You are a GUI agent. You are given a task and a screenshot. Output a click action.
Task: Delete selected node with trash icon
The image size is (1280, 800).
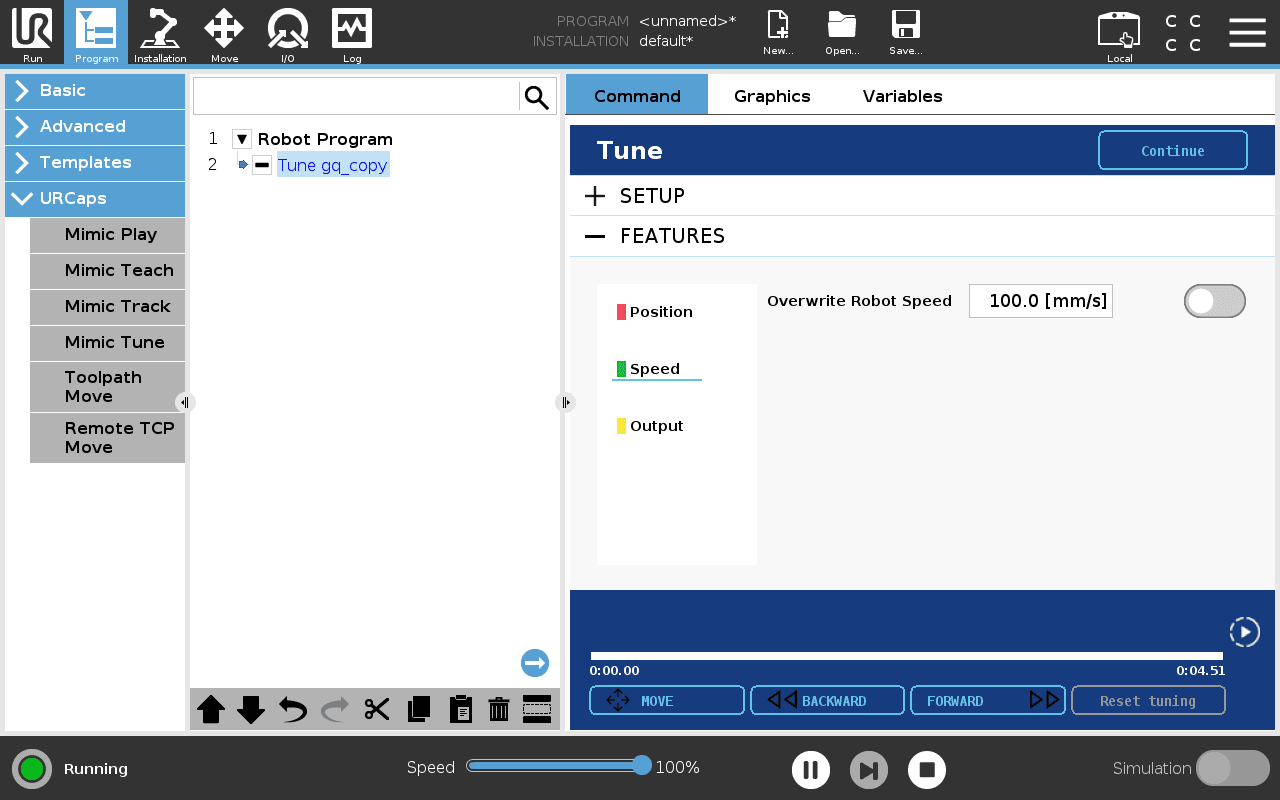pyautogui.click(x=498, y=709)
